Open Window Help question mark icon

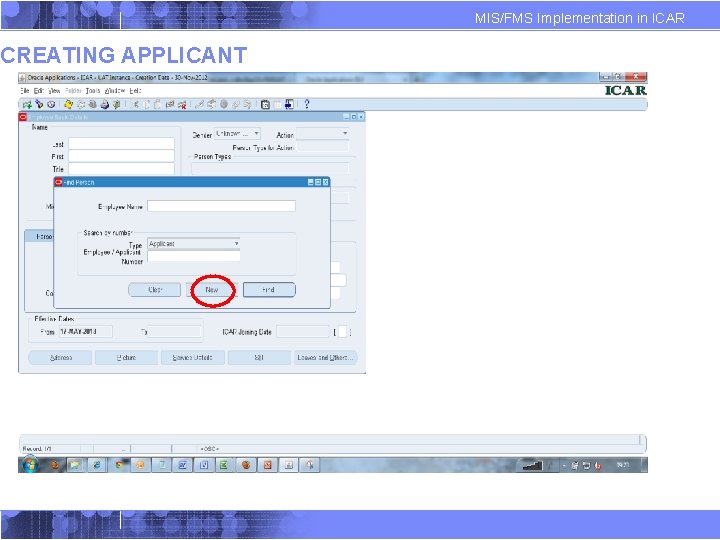pos(306,105)
